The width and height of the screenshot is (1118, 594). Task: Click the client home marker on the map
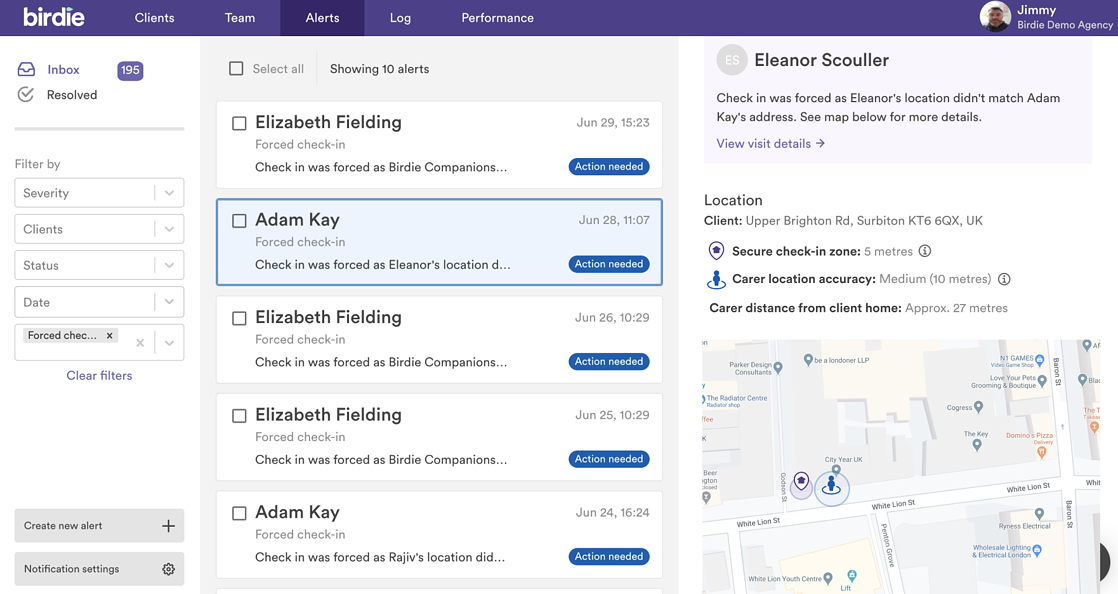[801, 483]
